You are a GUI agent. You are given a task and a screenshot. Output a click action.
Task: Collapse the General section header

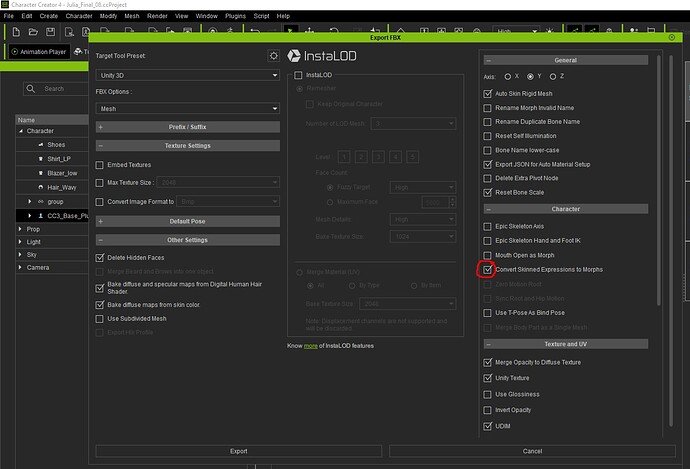coord(565,60)
